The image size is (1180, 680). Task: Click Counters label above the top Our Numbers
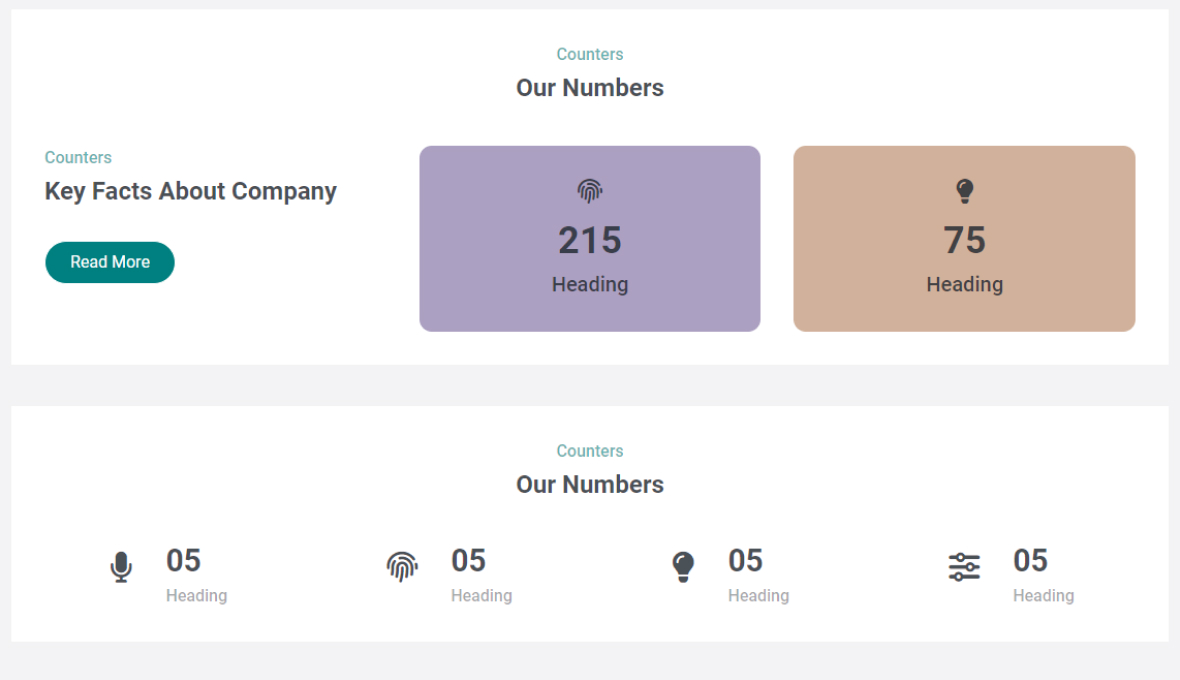click(x=590, y=54)
